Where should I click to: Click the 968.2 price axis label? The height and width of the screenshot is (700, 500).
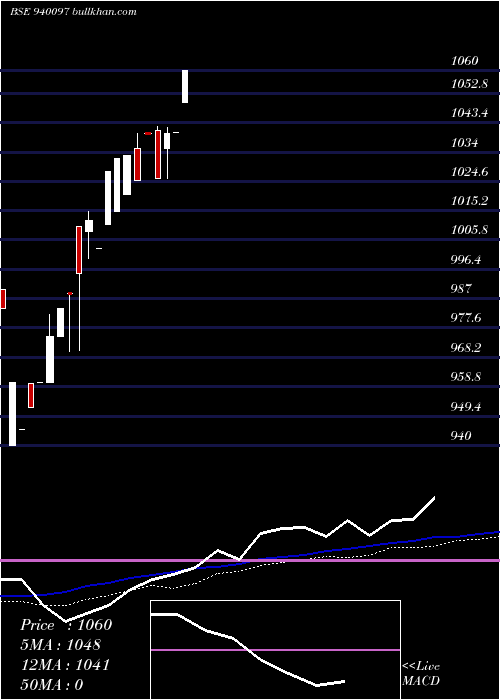click(x=466, y=348)
